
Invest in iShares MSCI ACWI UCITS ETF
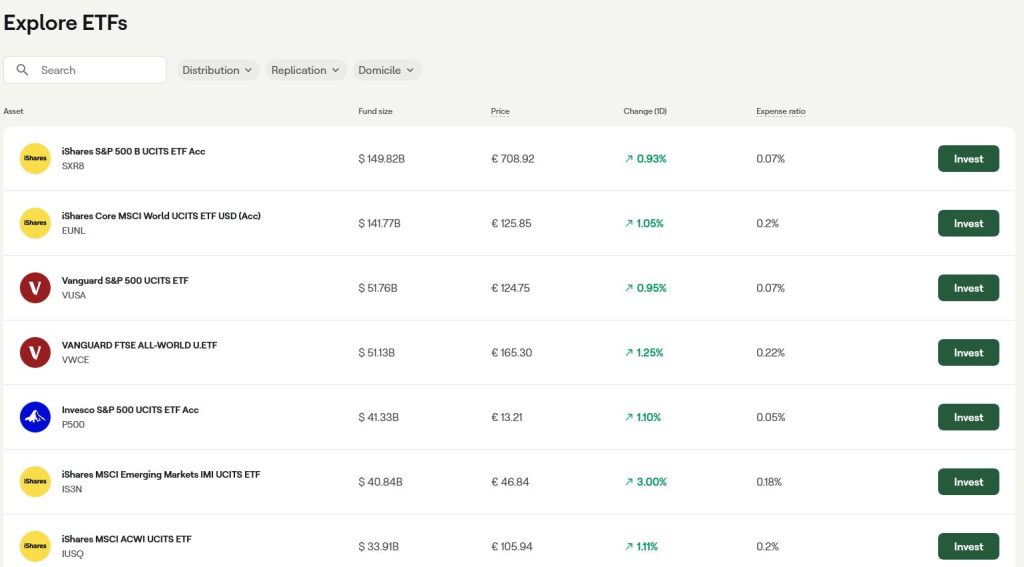(968, 547)
